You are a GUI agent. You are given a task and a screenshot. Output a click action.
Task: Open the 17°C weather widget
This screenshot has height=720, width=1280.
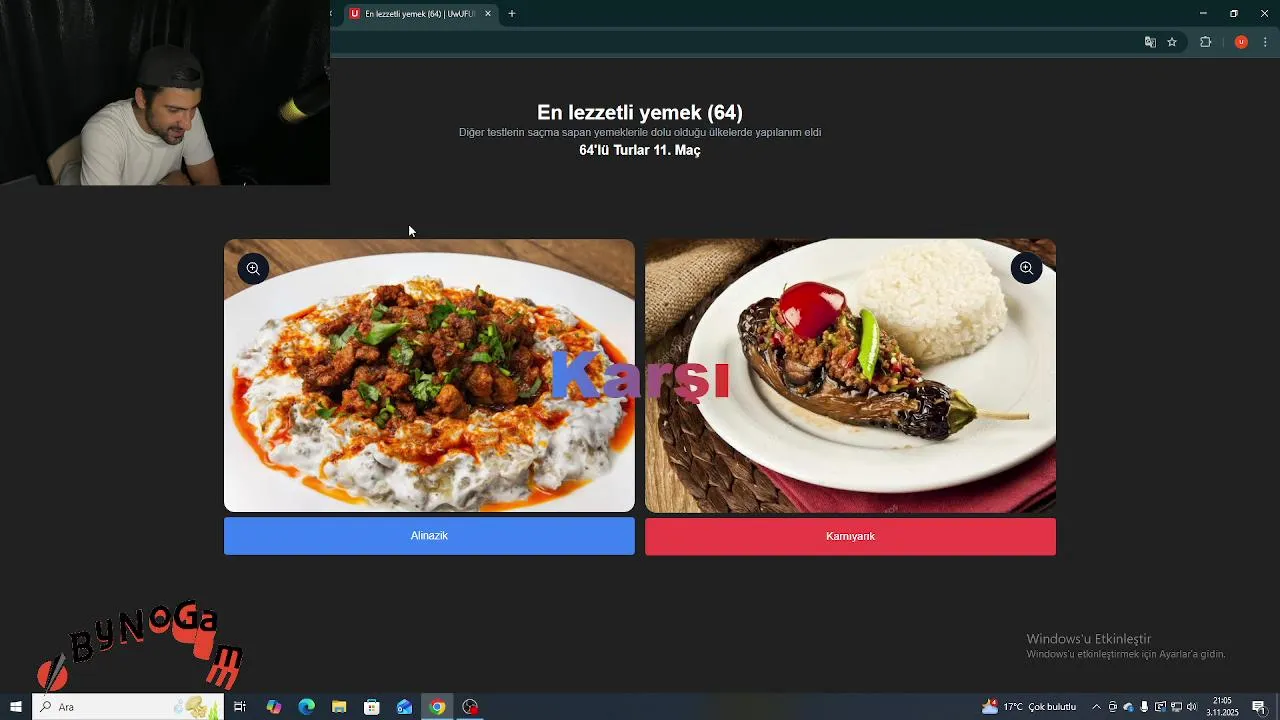[x=1029, y=707]
